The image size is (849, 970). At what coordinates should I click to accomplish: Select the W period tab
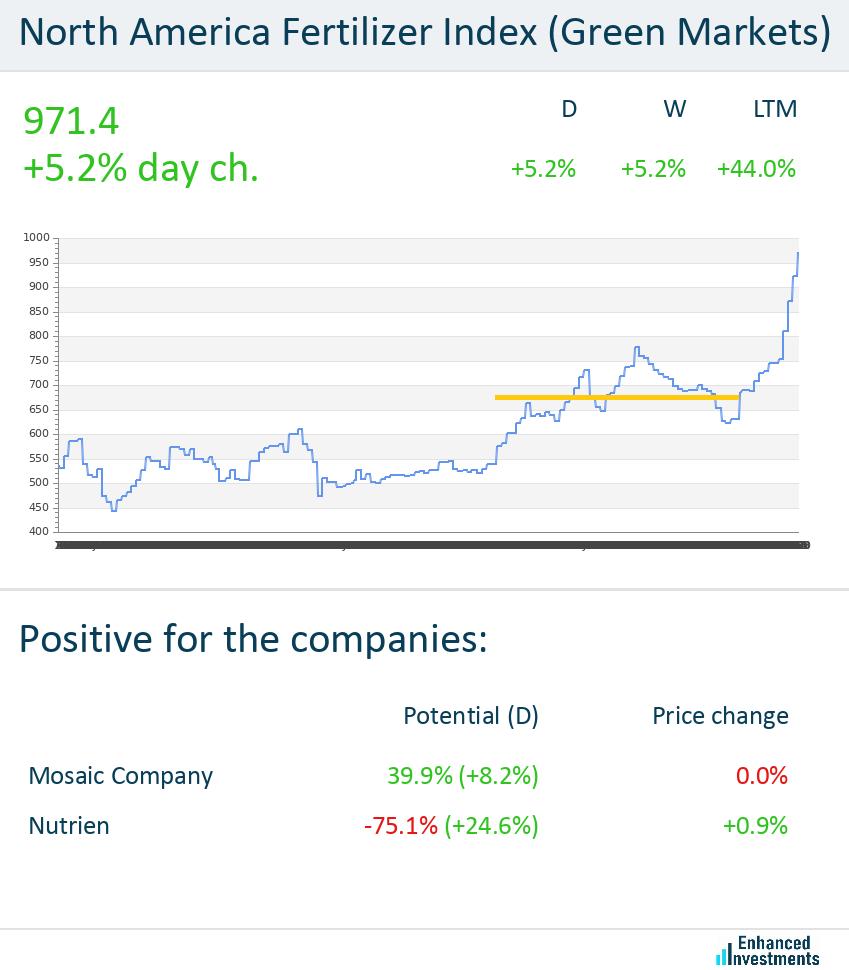click(675, 109)
